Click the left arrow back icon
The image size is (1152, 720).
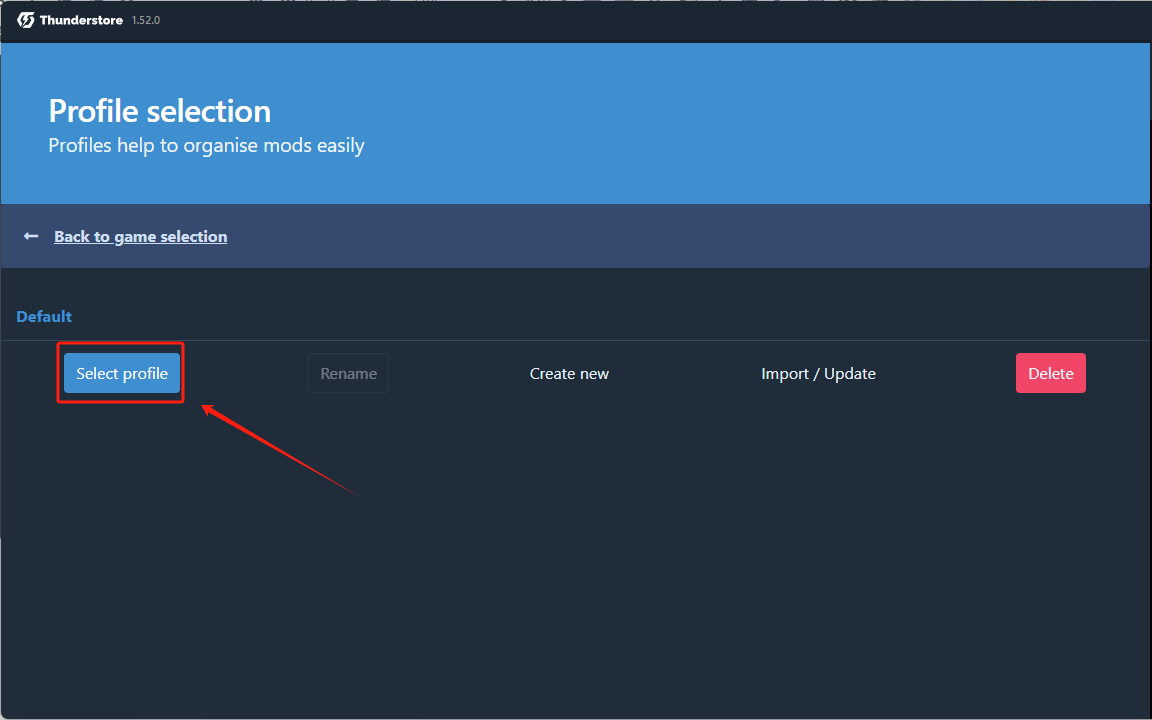click(31, 236)
